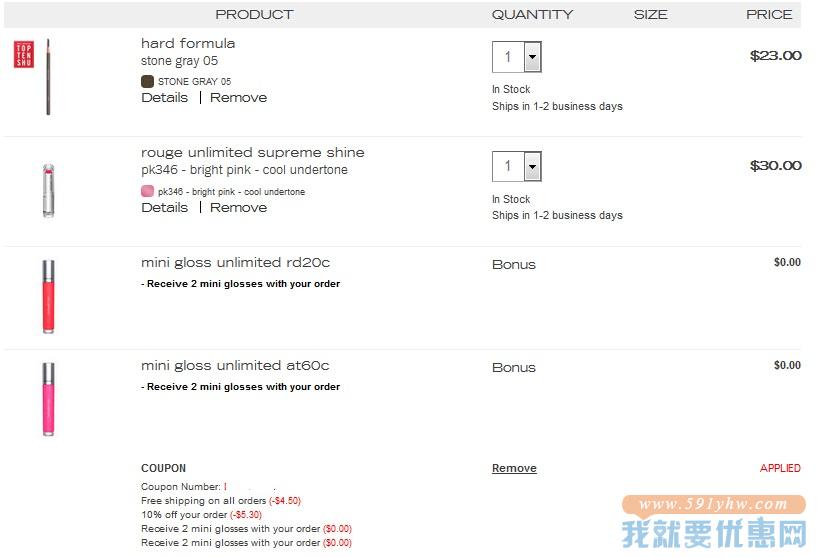Image resolution: width=821 pixels, height=558 pixels.
Task: Open the hard formula product title
Action: point(188,43)
